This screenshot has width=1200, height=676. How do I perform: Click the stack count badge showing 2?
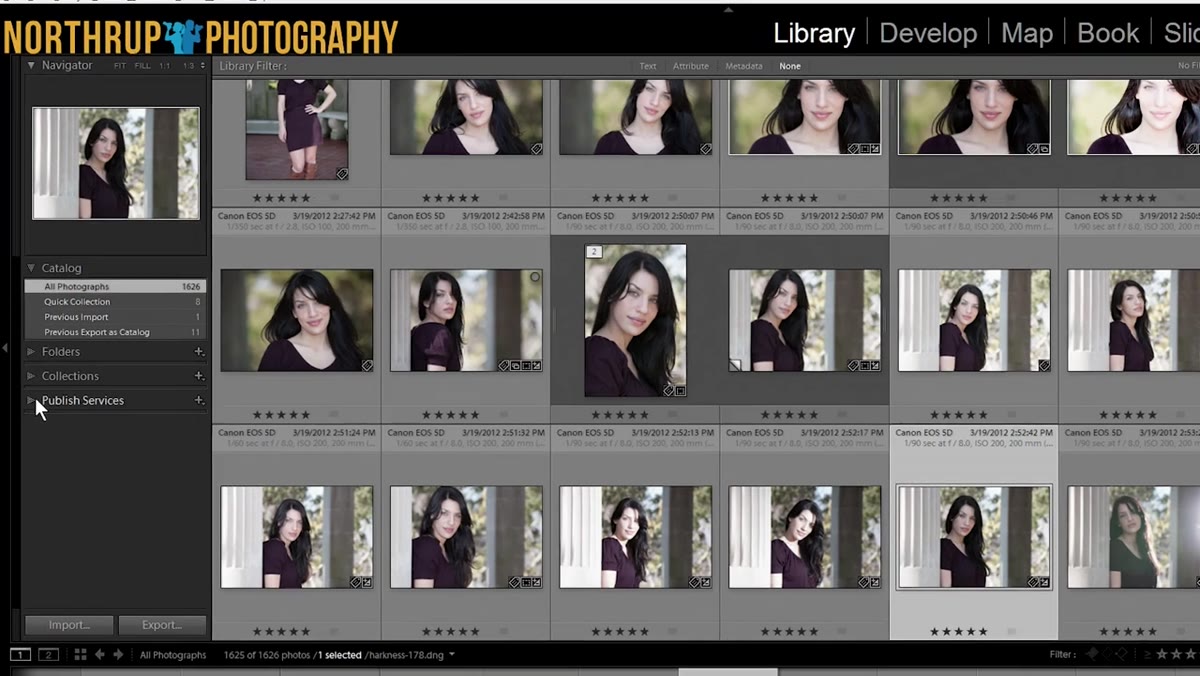click(593, 252)
